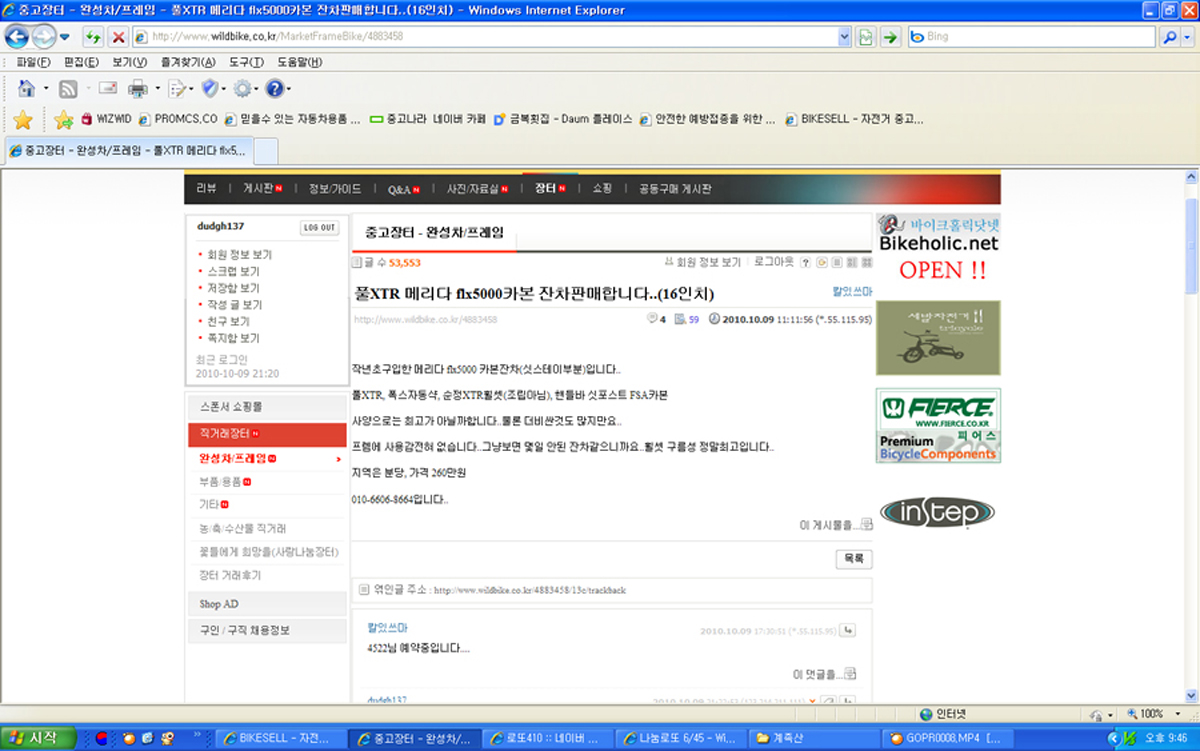
Task: Open the Favorites star icon
Action: pos(22,120)
